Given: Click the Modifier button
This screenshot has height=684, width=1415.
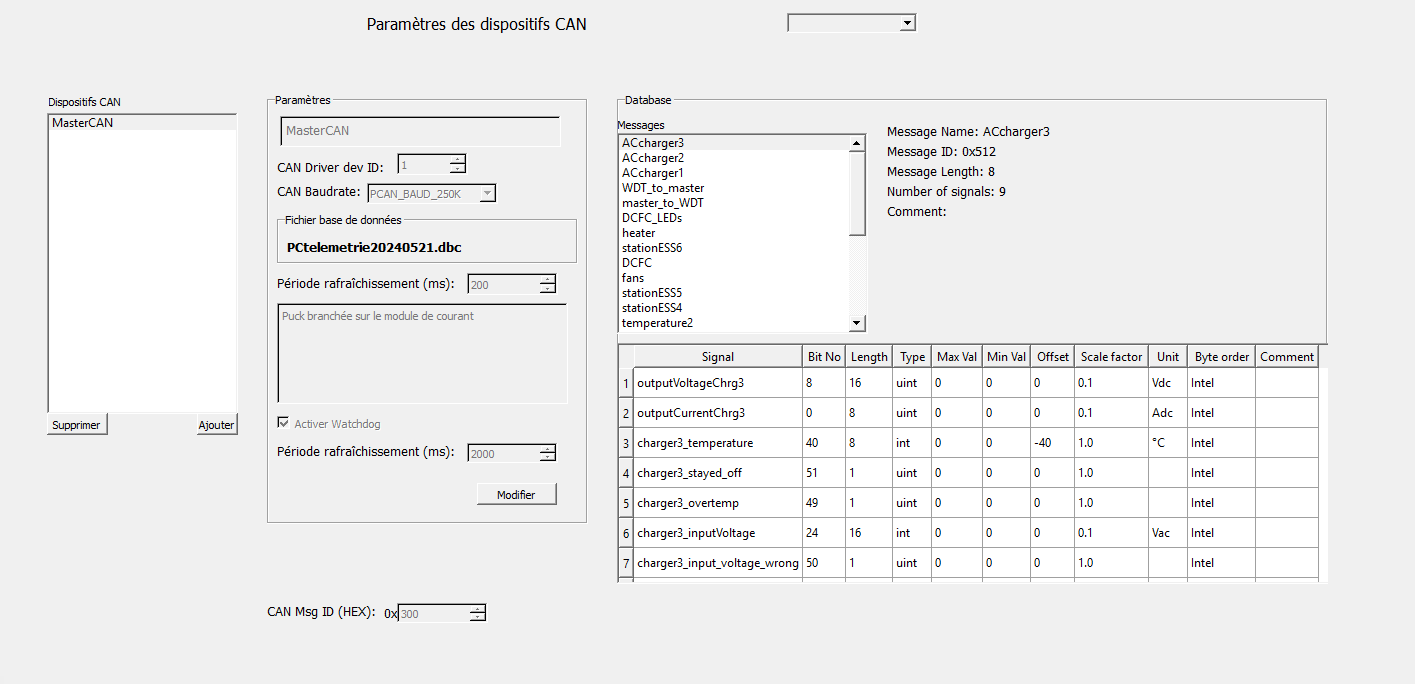Looking at the screenshot, I should coord(516,494).
